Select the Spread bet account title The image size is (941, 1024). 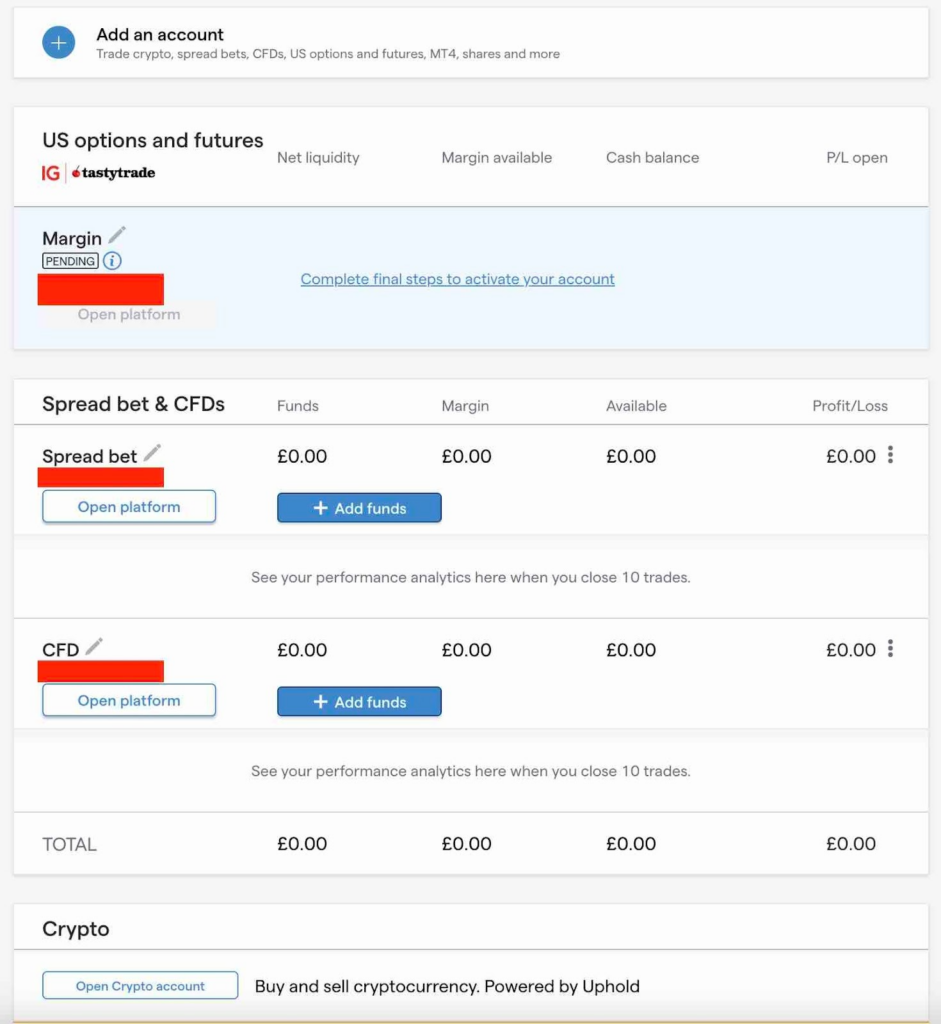coord(89,457)
